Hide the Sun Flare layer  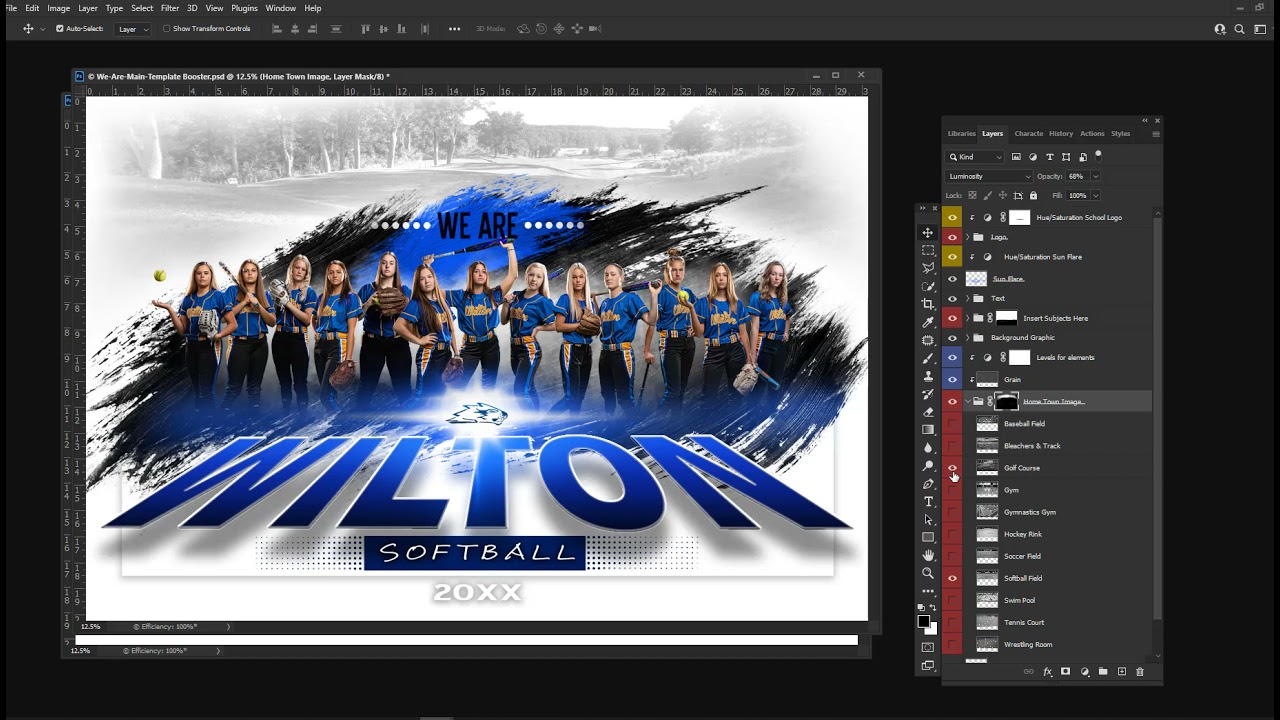[x=952, y=279]
